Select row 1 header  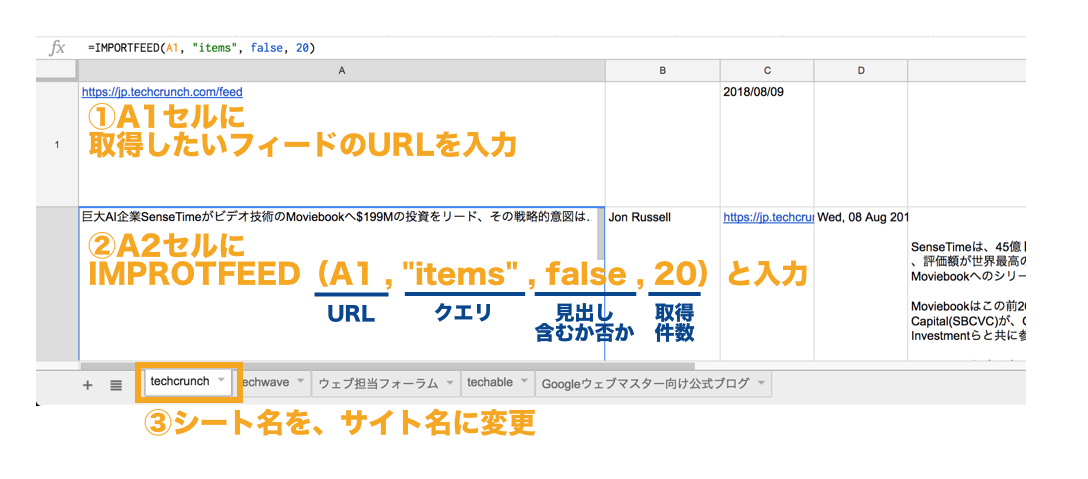(57, 144)
